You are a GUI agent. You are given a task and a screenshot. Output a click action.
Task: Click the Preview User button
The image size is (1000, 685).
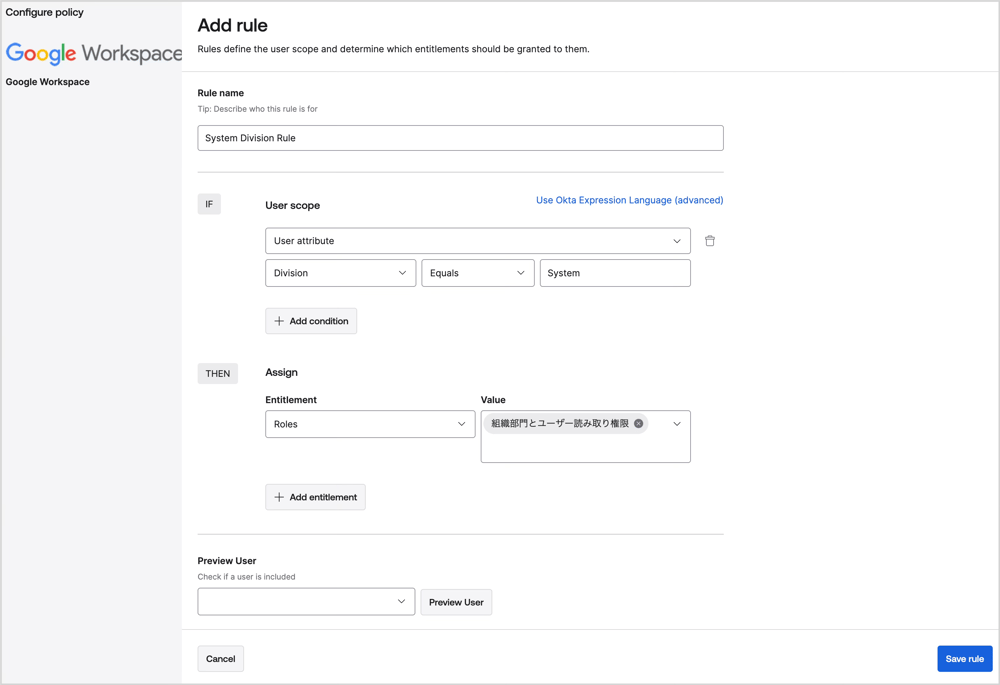456,602
